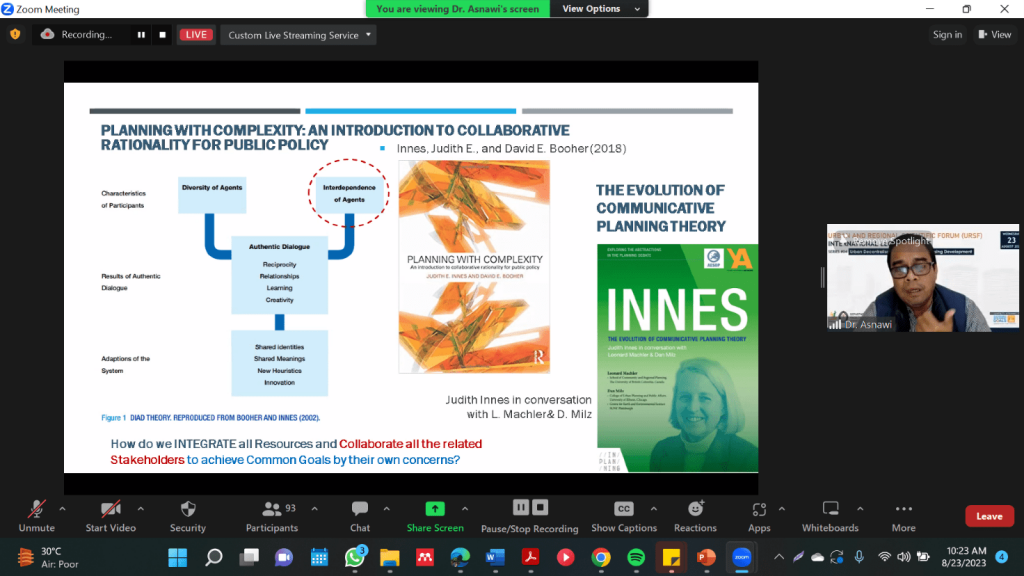Click the More options ellipsis icon

tap(903, 510)
